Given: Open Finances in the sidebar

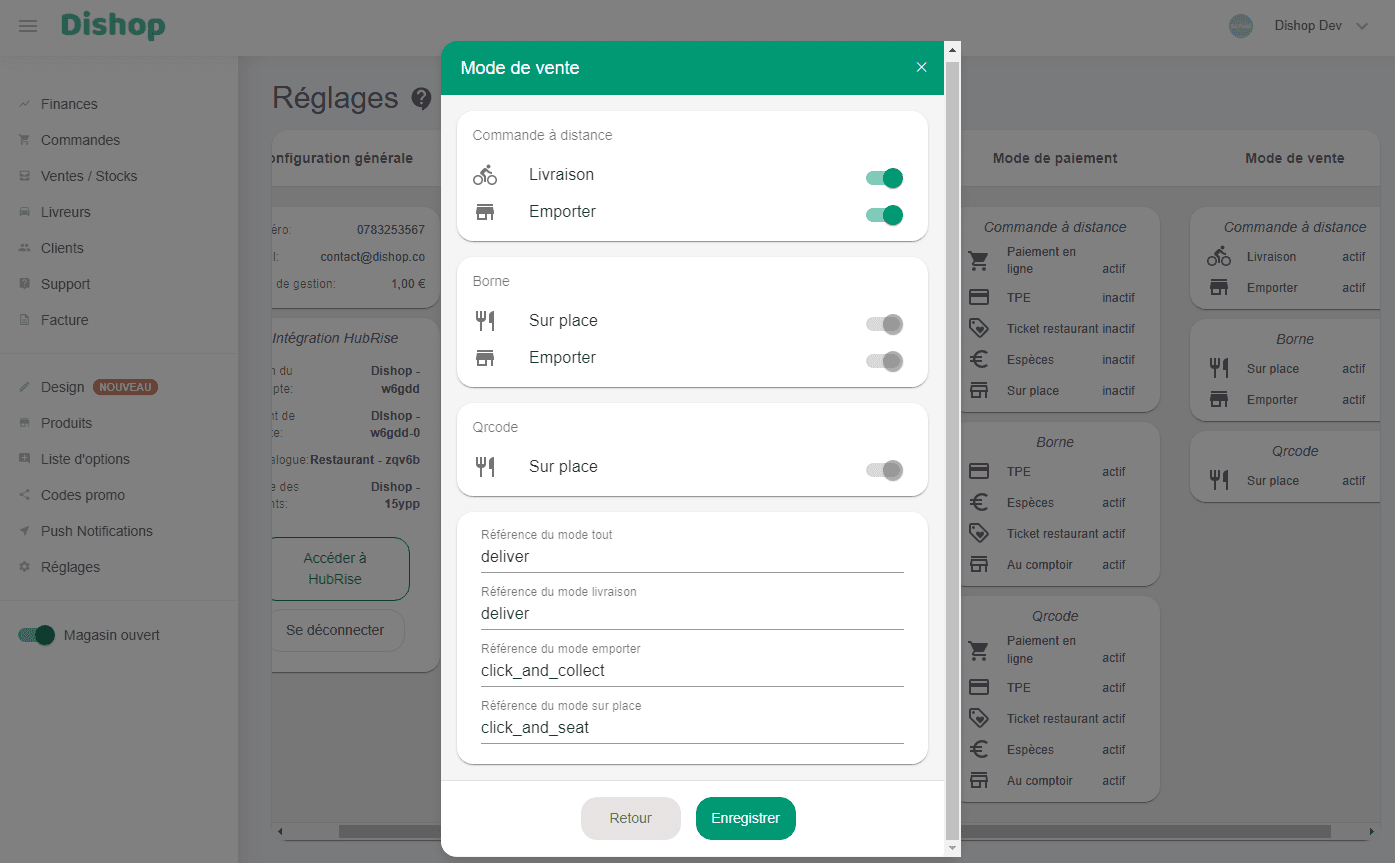Looking at the screenshot, I should click(69, 104).
